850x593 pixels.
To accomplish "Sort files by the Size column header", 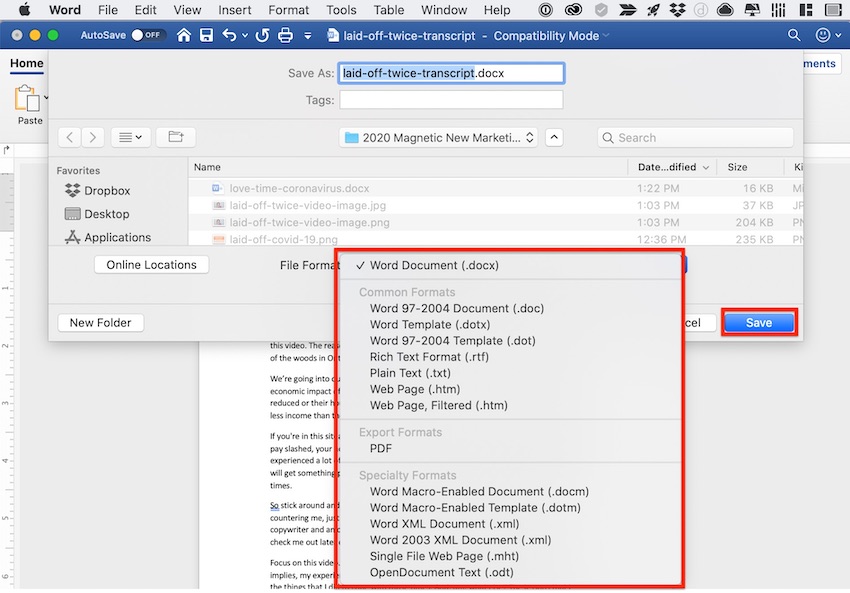I will pos(736,166).
